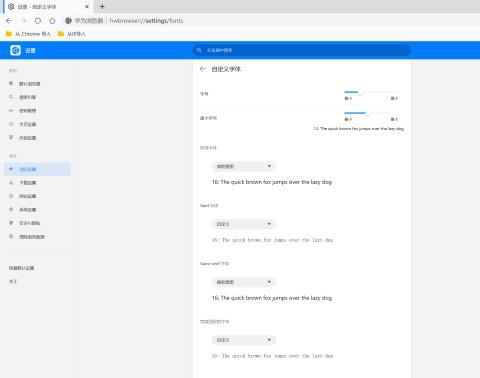Image resolution: width=480 pixels, height=378 pixels.
Task: Return from 自定义字体 using back arrow
Action: (203, 69)
